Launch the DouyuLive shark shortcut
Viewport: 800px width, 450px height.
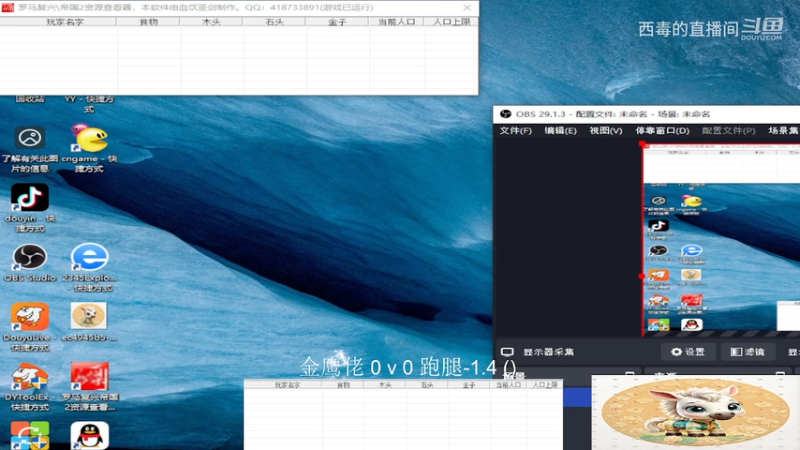[30, 327]
